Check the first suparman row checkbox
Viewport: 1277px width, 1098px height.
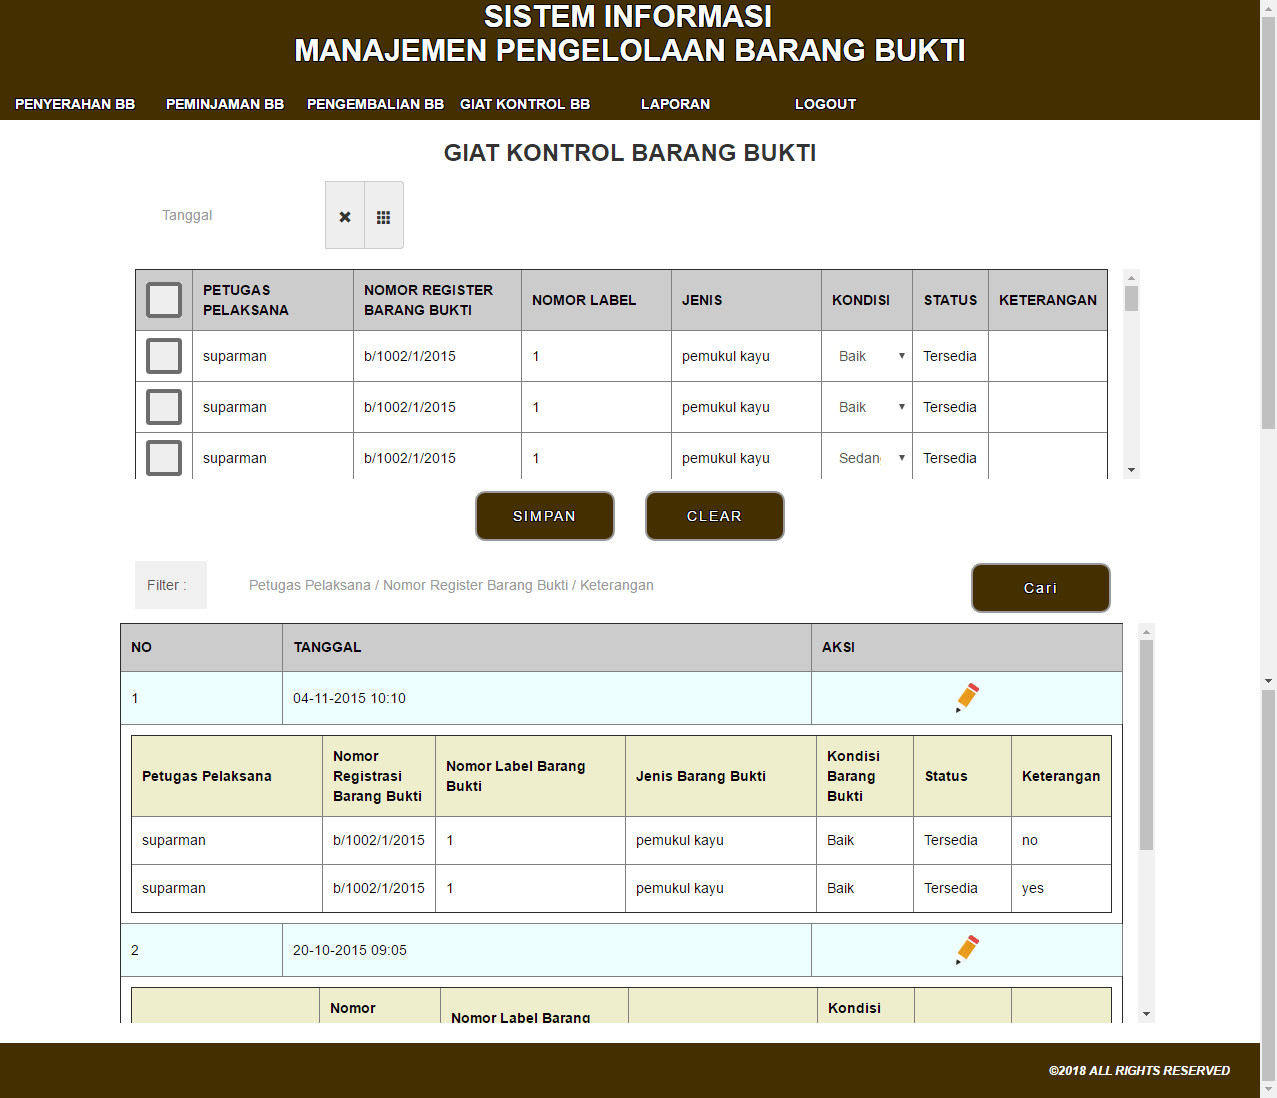click(164, 356)
